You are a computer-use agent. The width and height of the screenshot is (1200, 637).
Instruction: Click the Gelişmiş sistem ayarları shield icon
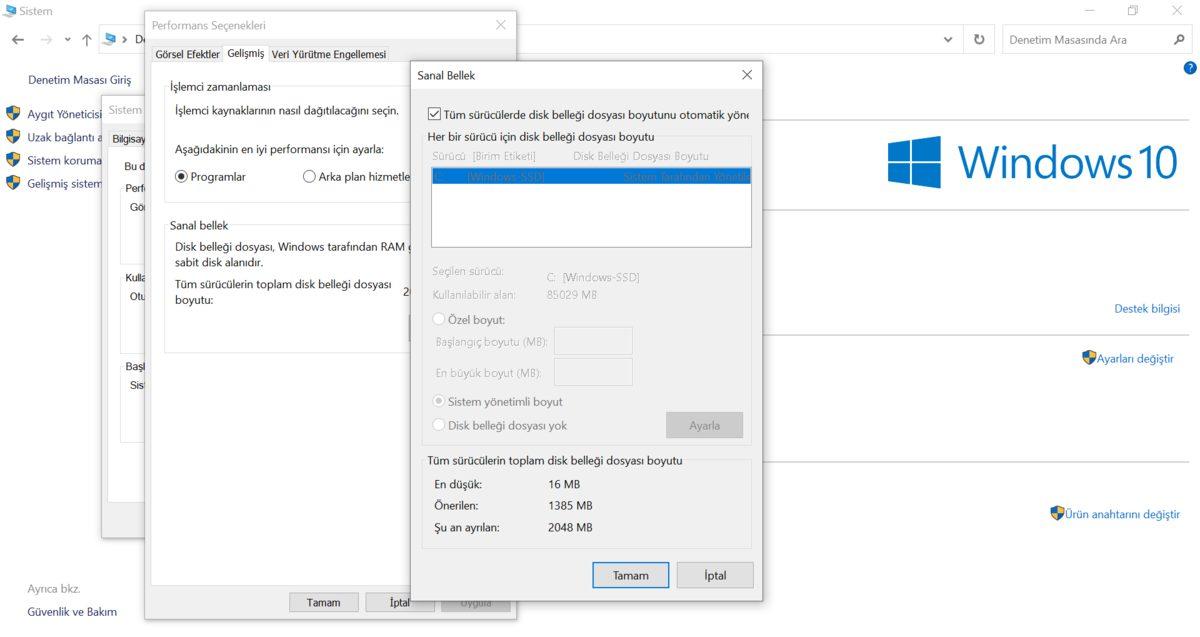click(13, 184)
